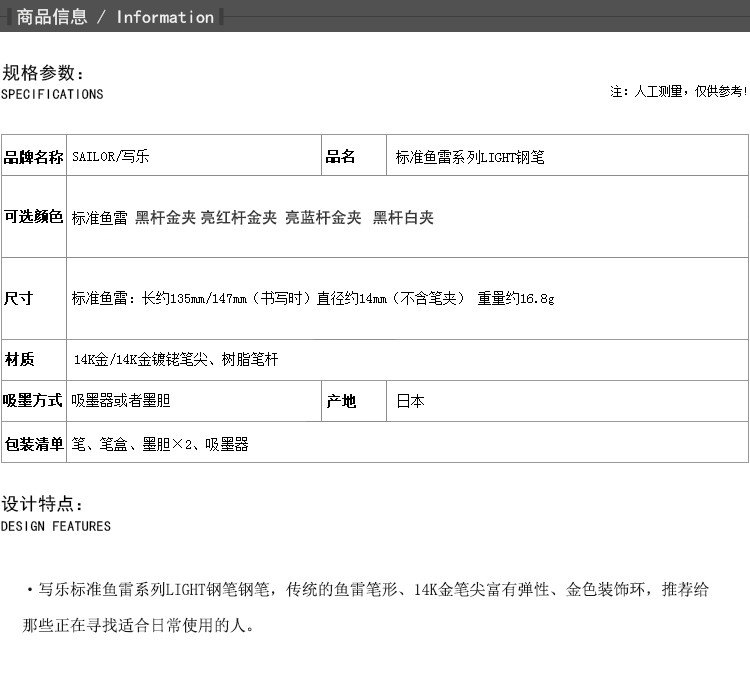Click the 吸墨方式 label cell
The image size is (750, 687).
[x=33, y=401]
